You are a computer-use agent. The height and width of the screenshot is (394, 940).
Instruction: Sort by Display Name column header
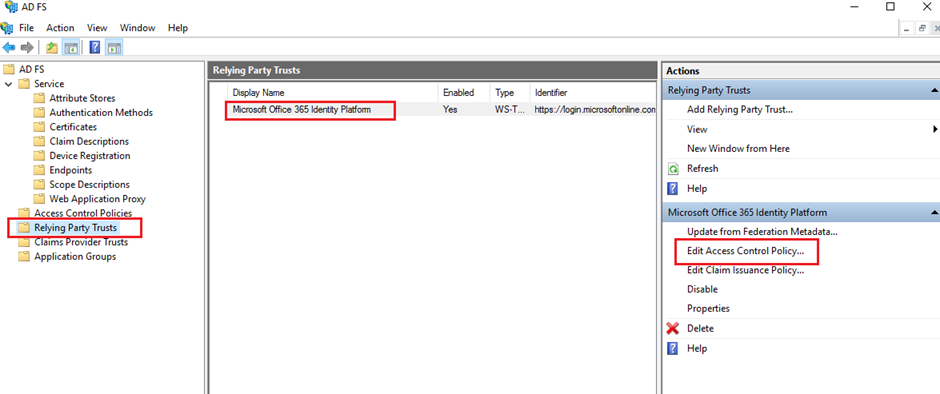coord(332,92)
